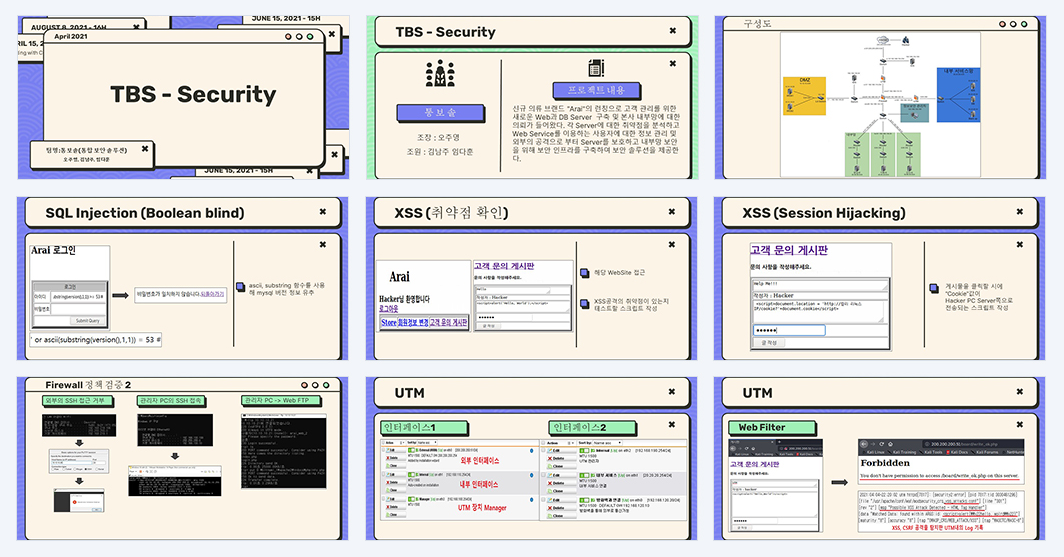This screenshot has height=557, width=1064.
Task: Click 고객 문의 게시판 heading in Session Hijacking slide
Action: (789, 250)
